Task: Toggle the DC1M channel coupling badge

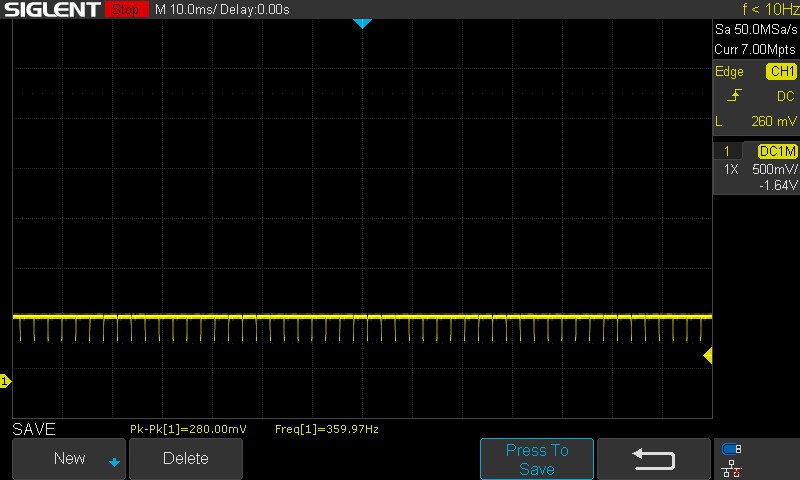Action: (x=777, y=151)
